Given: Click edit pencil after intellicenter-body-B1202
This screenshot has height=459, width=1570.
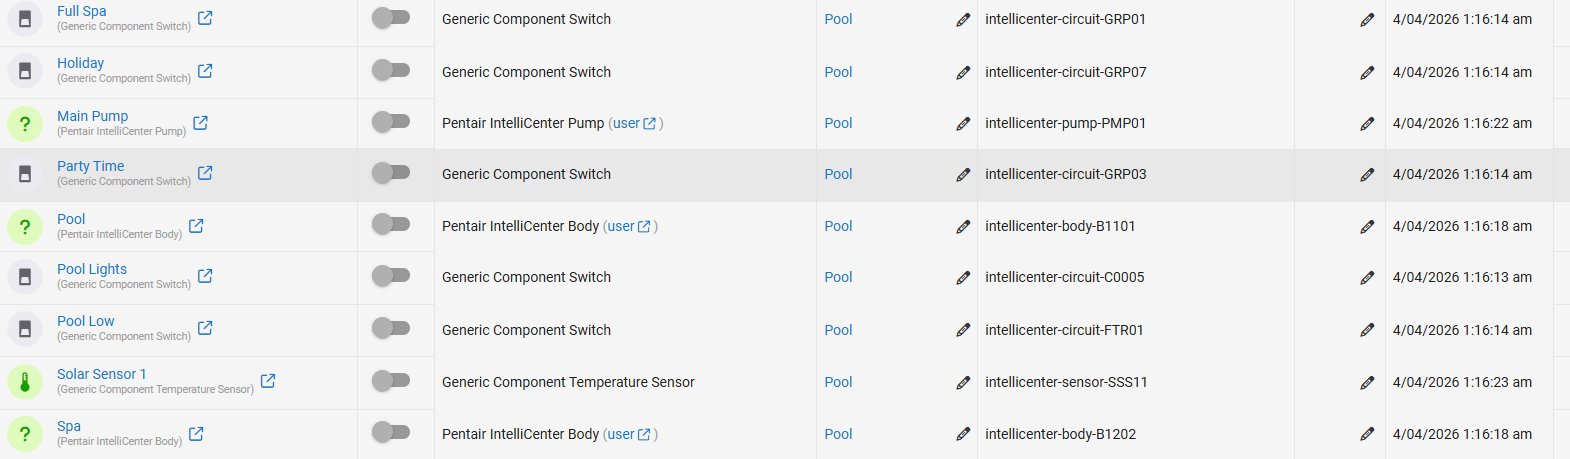Looking at the screenshot, I should 1367,434.
